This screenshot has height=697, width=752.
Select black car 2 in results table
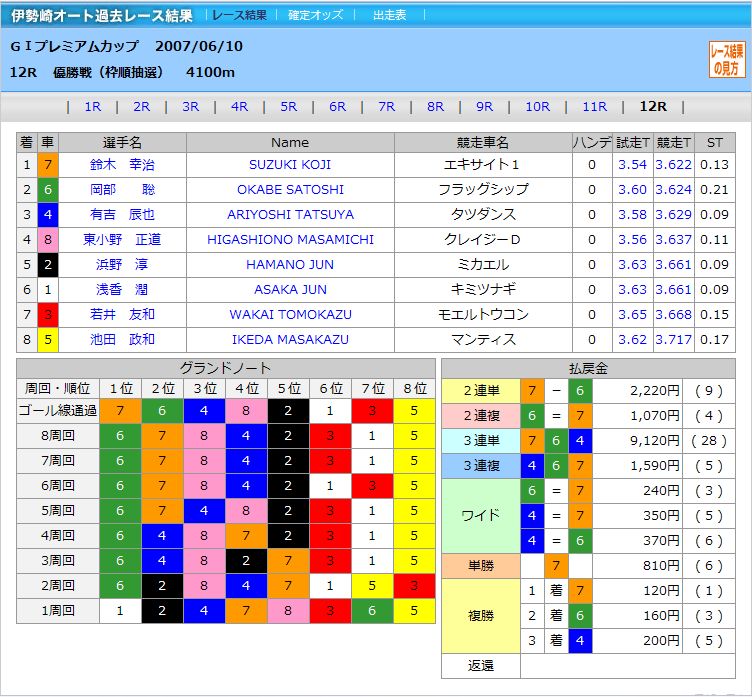point(48,265)
